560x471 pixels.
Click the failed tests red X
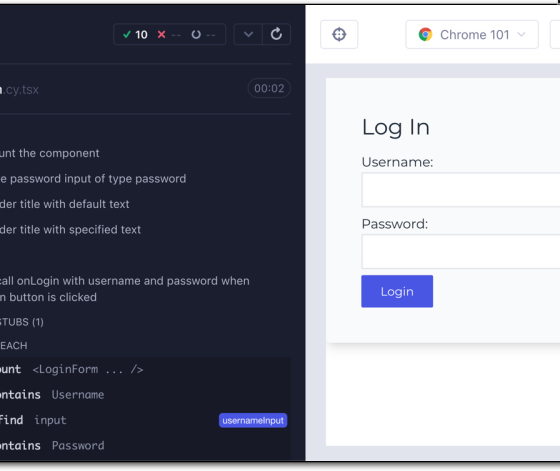pyautogui.click(x=161, y=35)
